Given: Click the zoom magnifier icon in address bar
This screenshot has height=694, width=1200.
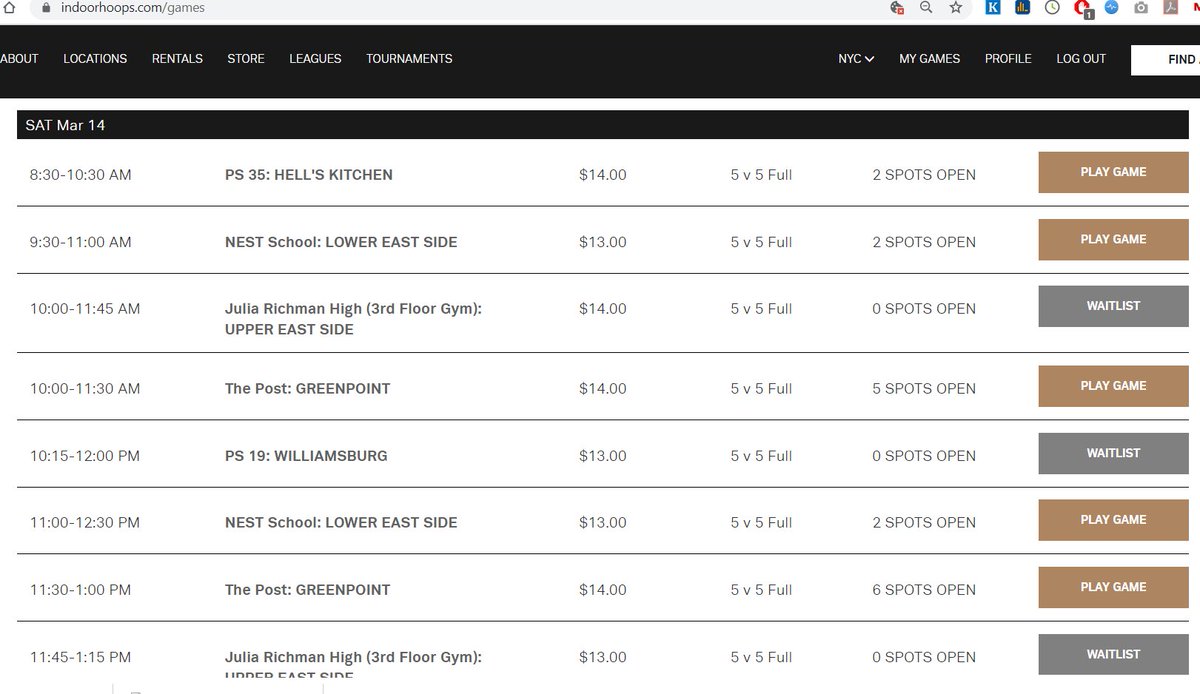Looking at the screenshot, I should (x=926, y=7).
